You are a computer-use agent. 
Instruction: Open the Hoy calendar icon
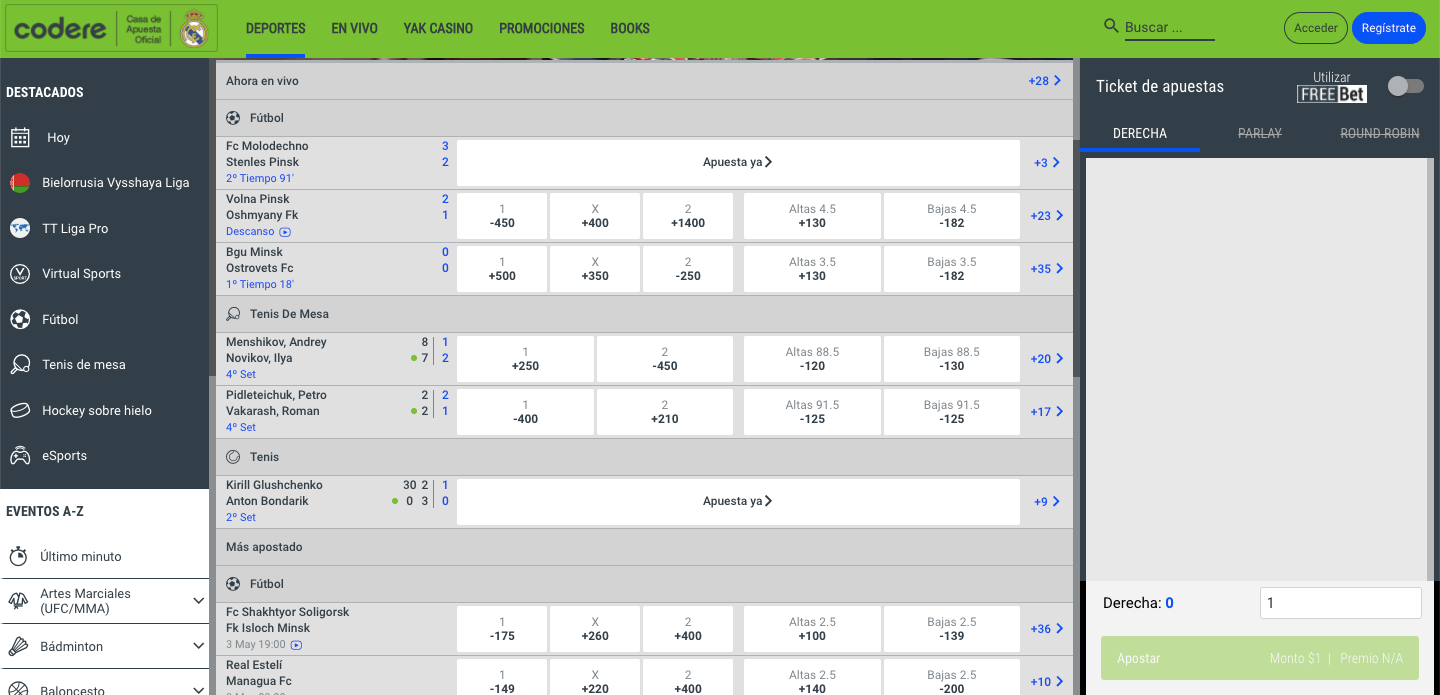point(20,137)
